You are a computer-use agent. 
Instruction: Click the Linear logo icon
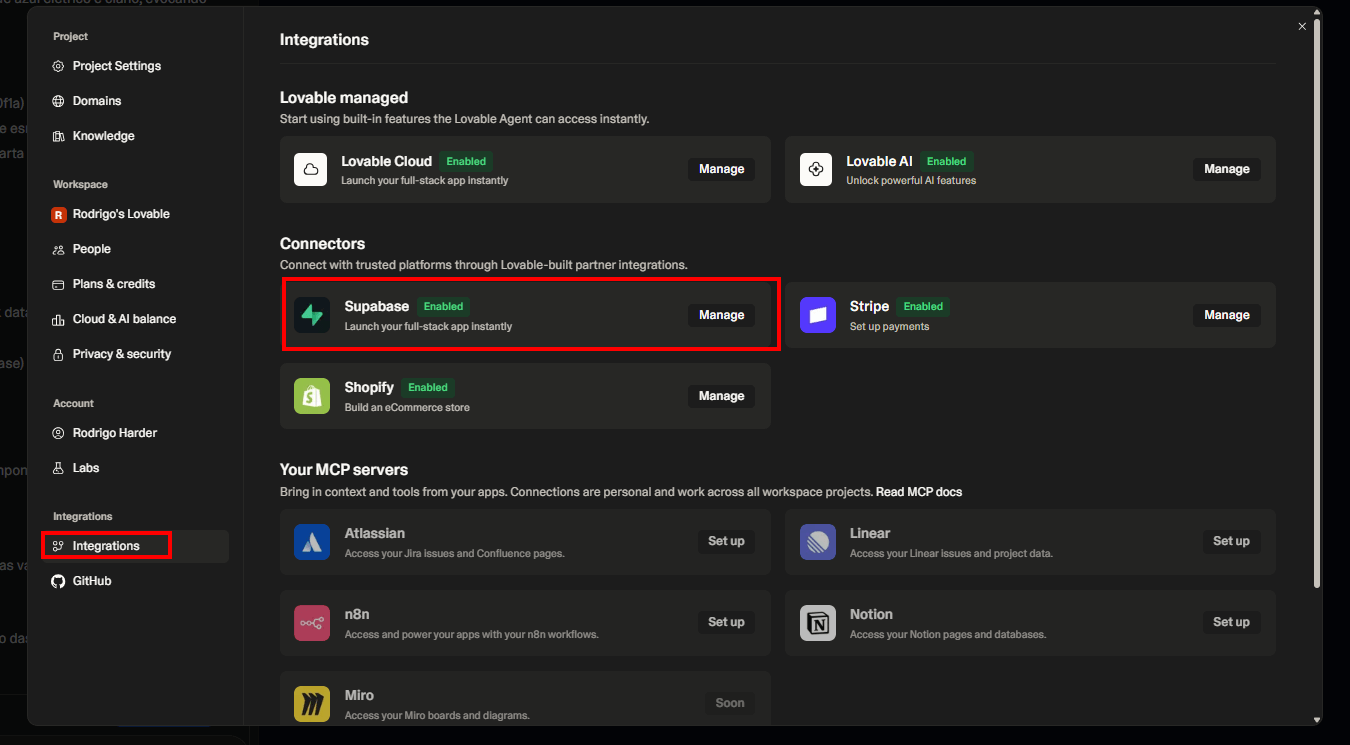click(817, 542)
